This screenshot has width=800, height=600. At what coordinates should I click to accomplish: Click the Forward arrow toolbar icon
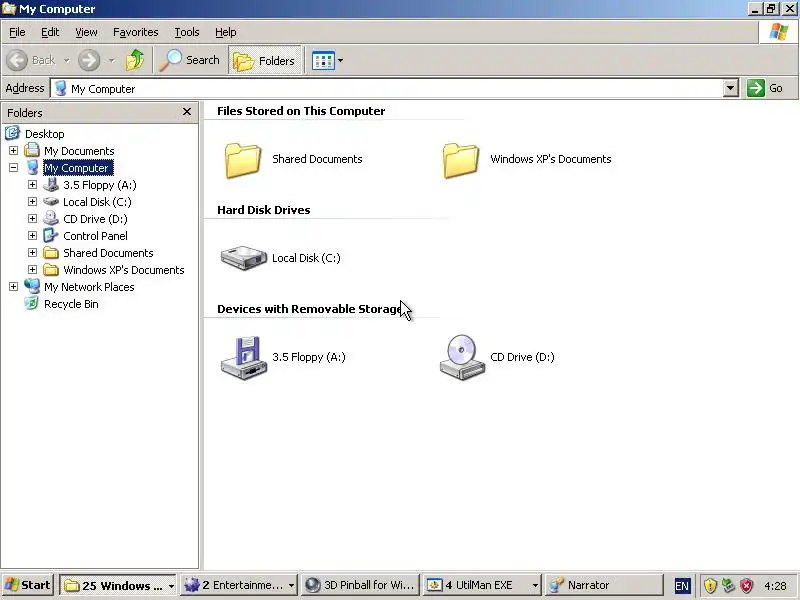[x=89, y=60]
